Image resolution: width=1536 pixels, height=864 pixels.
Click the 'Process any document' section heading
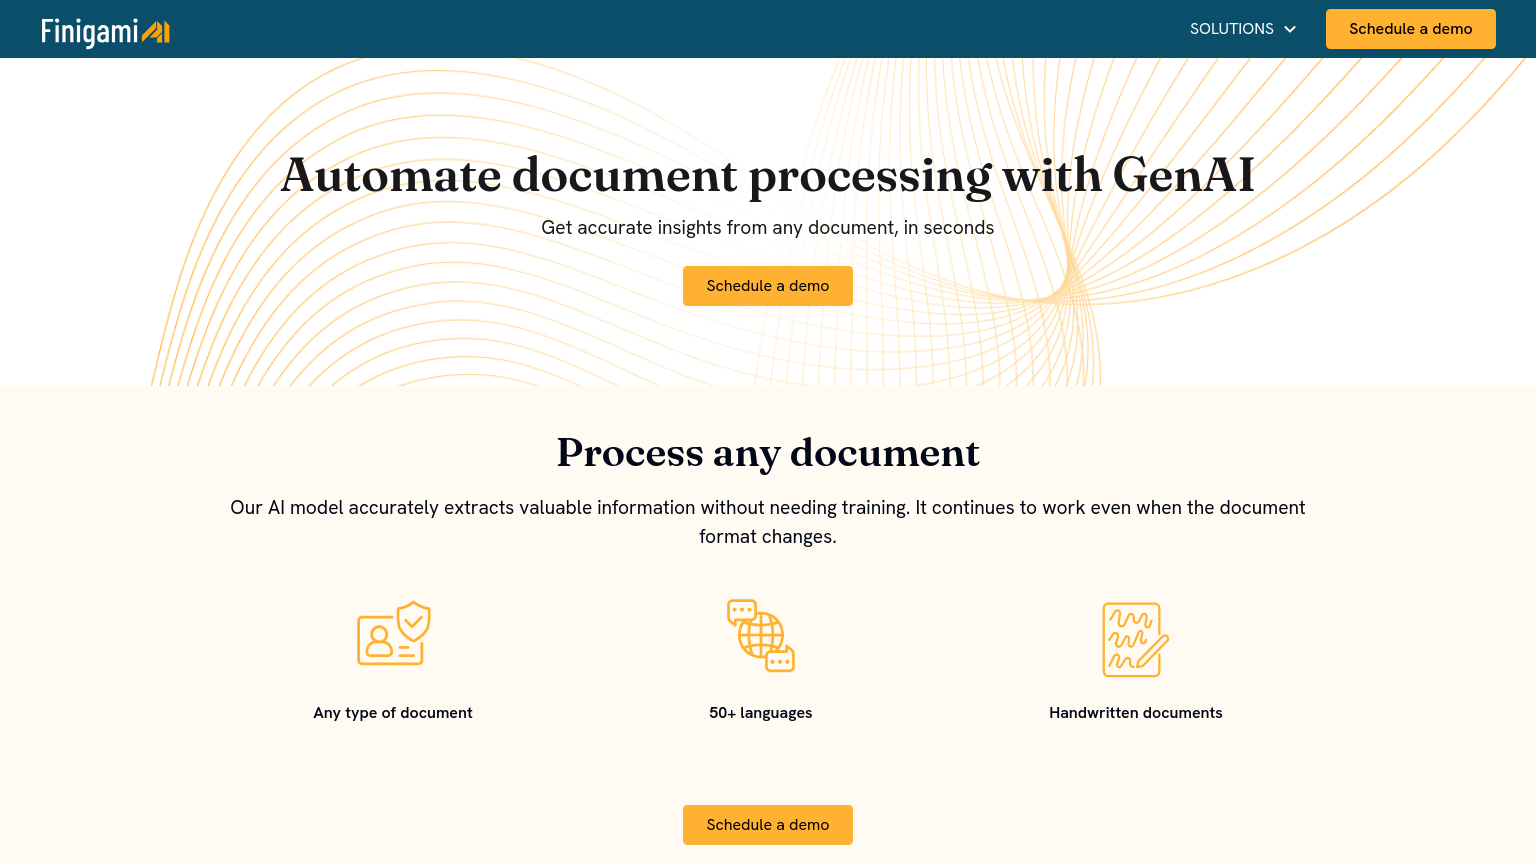767,453
